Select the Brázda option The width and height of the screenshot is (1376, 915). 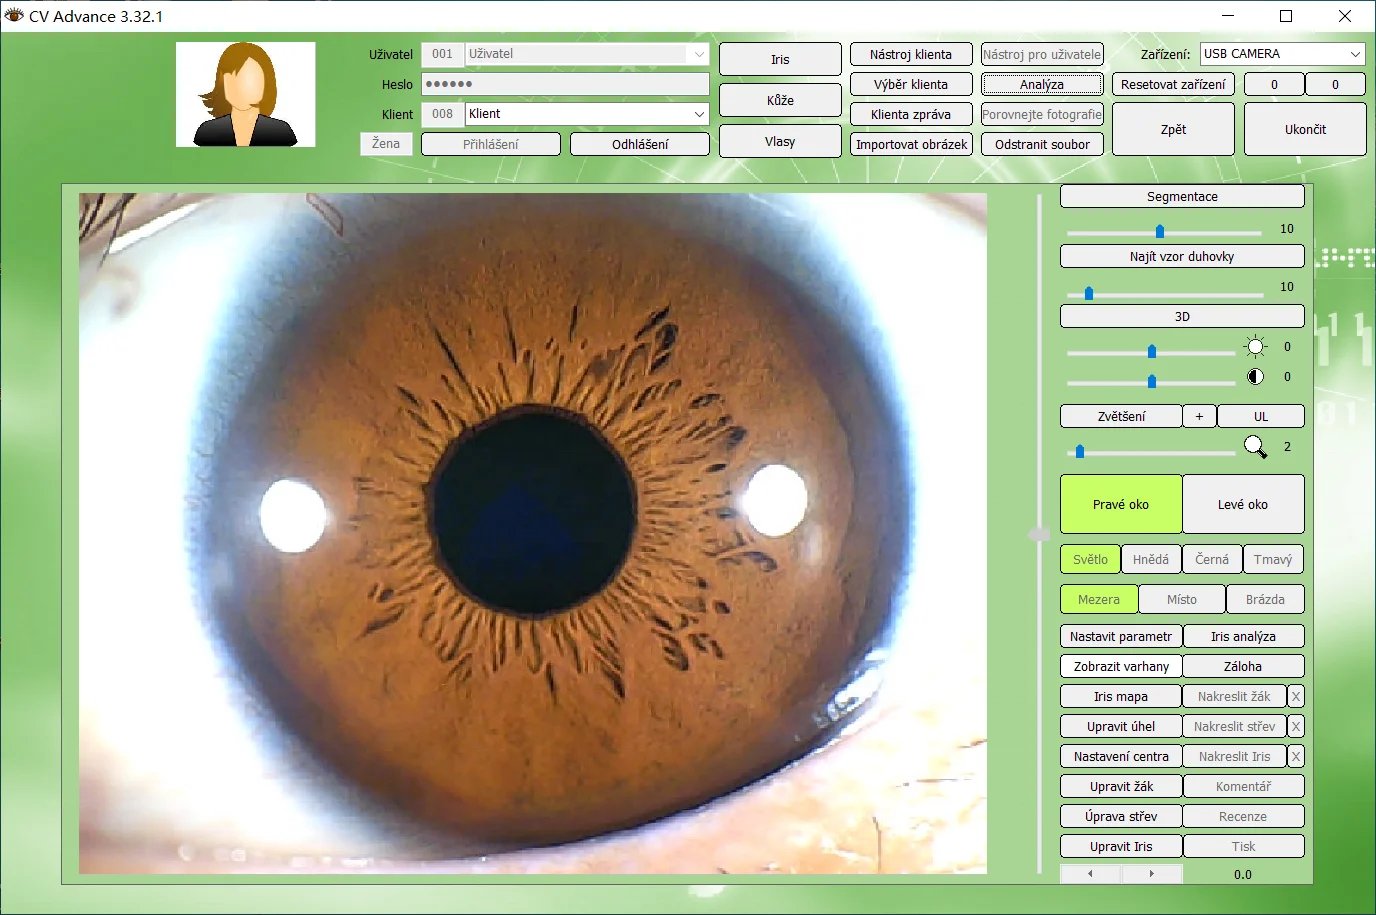[1264, 599]
